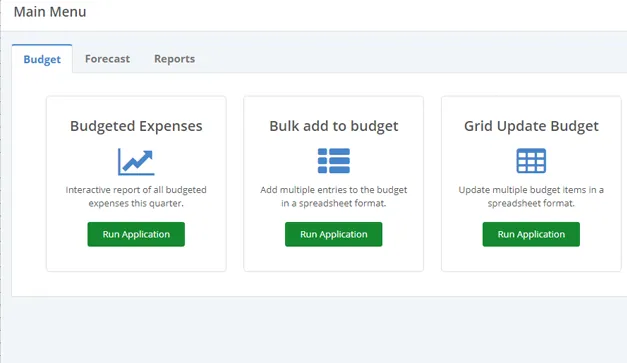Run the Grid Update Budget application
The image size is (627, 363).
click(531, 234)
